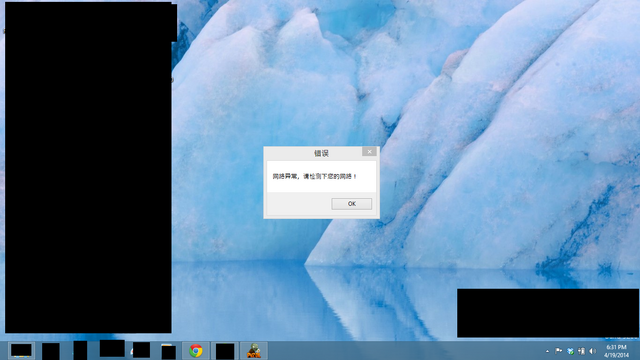Screen dimensions: 640x360
Task: Close the 错误 error dialog
Action: pyautogui.click(x=369, y=151)
